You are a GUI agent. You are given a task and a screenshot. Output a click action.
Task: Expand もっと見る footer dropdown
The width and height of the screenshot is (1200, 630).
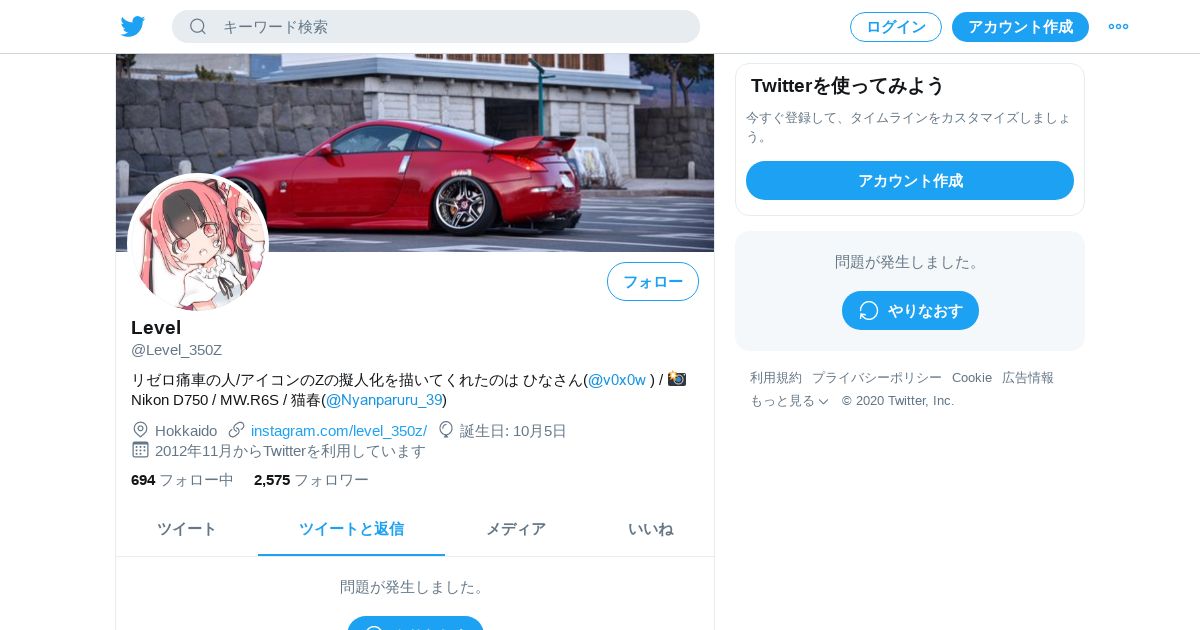point(790,401)
